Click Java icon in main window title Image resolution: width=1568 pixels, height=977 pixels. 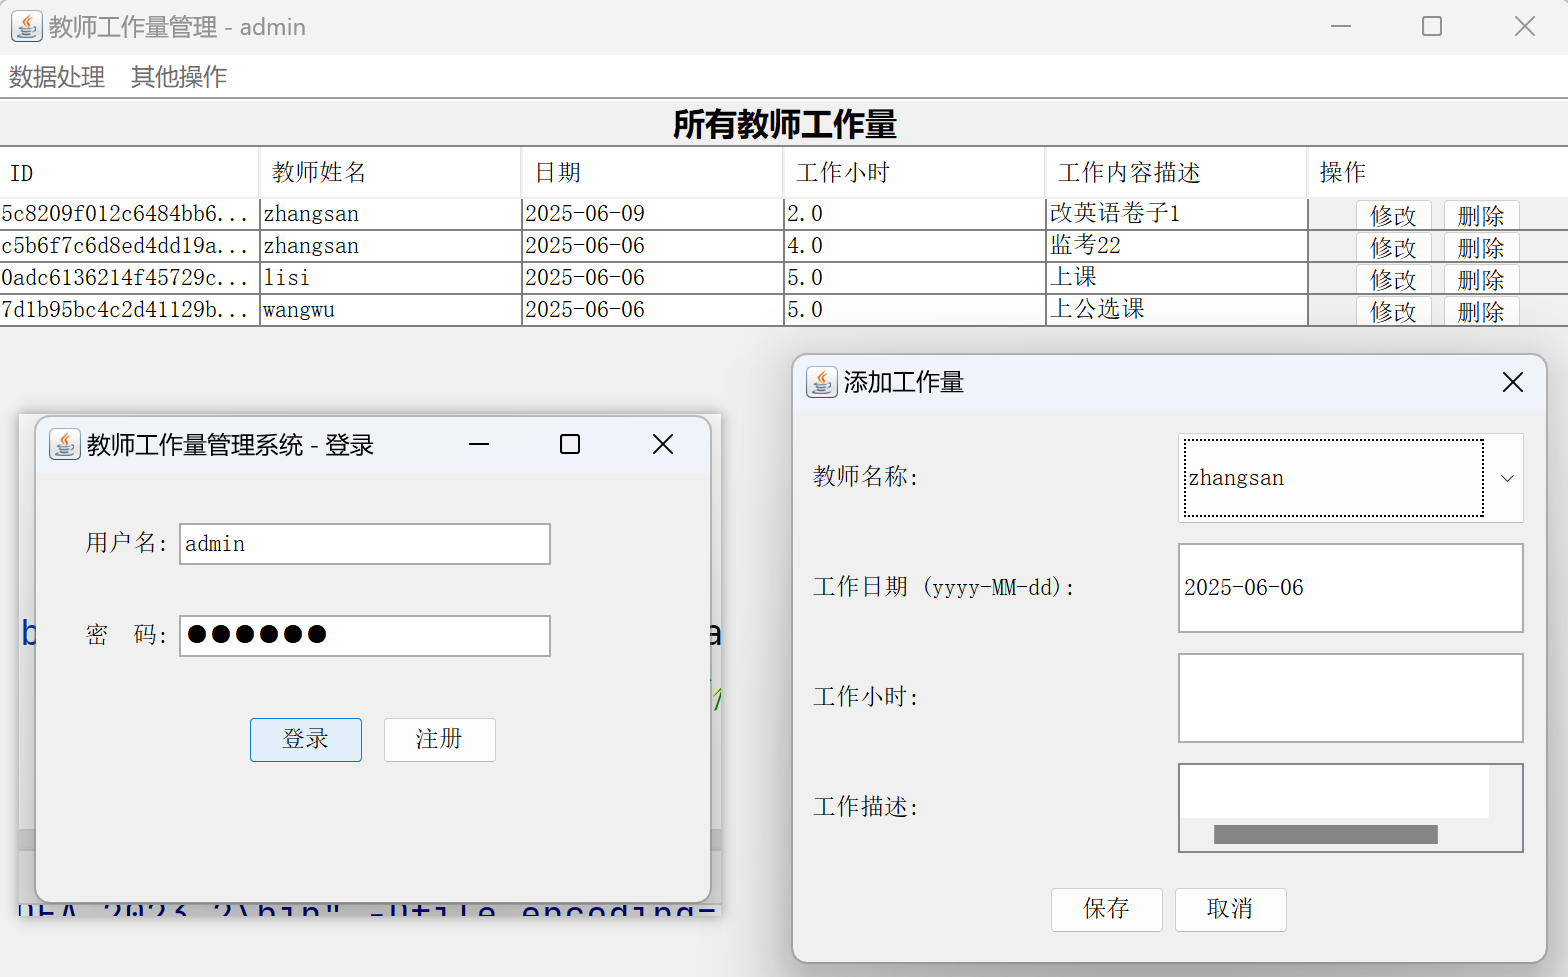pyautogui.click(x=26, y=27)
